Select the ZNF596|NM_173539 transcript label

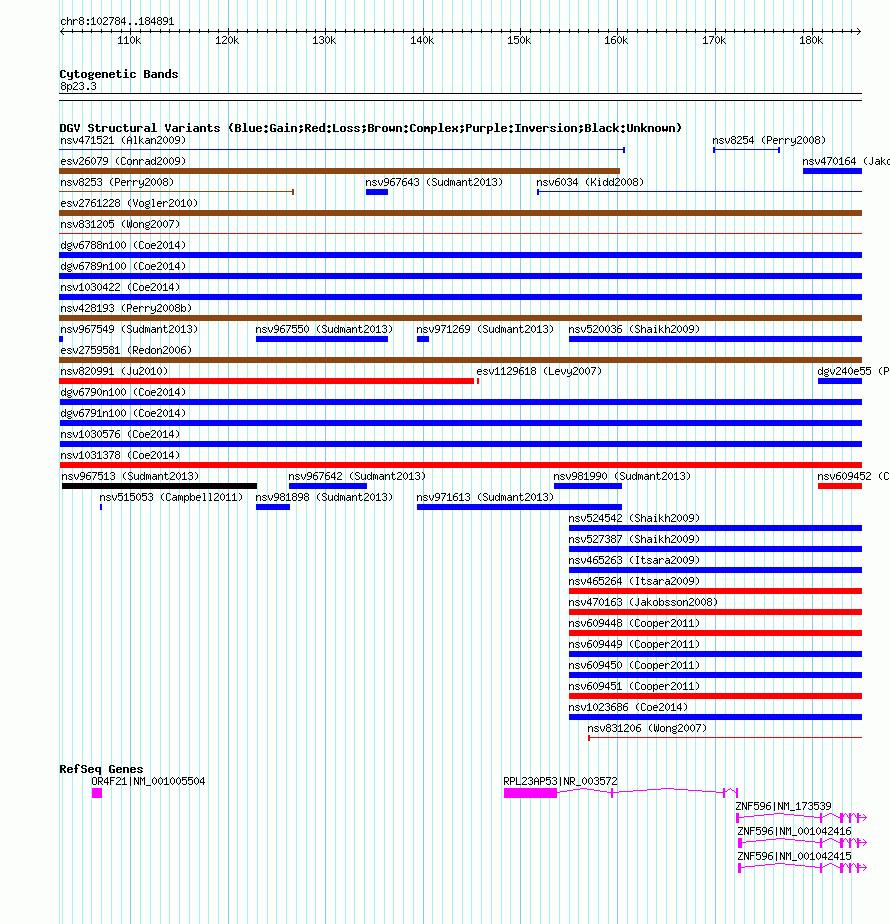pos(783,806)
